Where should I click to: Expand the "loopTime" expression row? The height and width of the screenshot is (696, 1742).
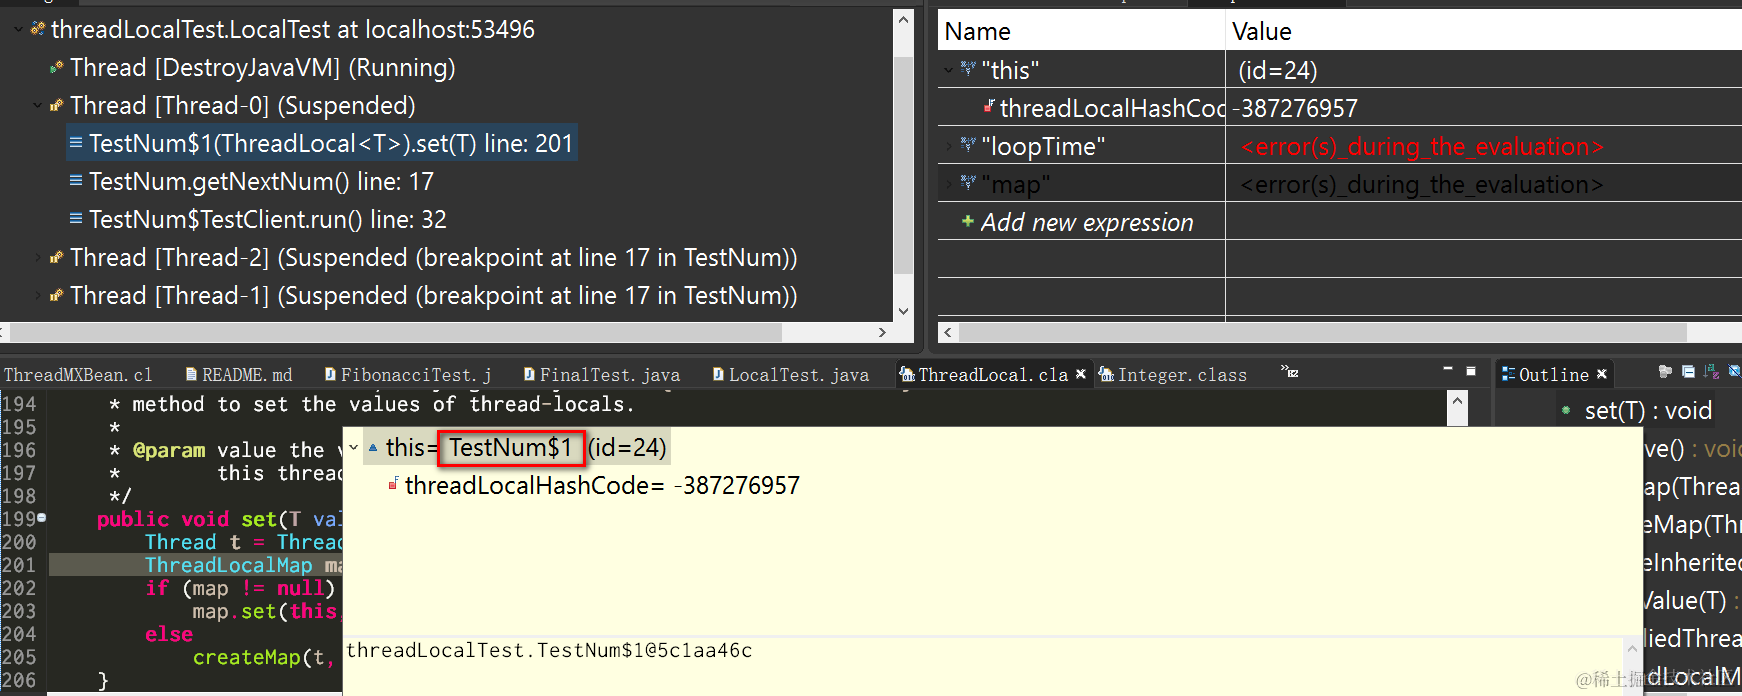948,145
